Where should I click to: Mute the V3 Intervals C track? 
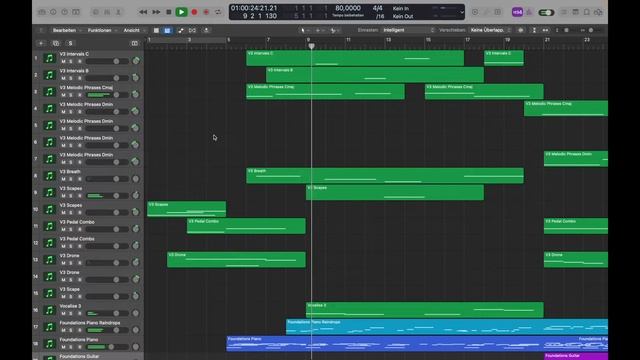63,62
